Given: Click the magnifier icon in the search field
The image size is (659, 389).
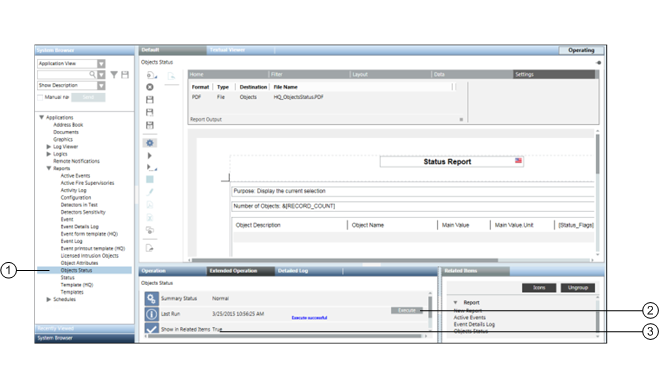Looking at the screenshot, I should point(92,74).
